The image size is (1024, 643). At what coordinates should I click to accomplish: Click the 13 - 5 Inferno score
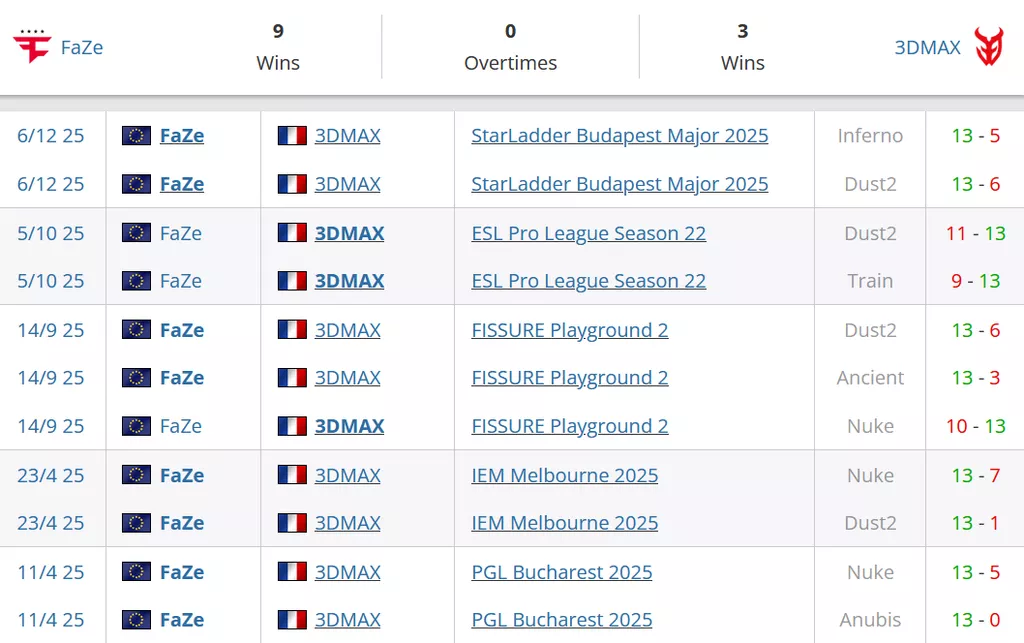pos(975,136)
